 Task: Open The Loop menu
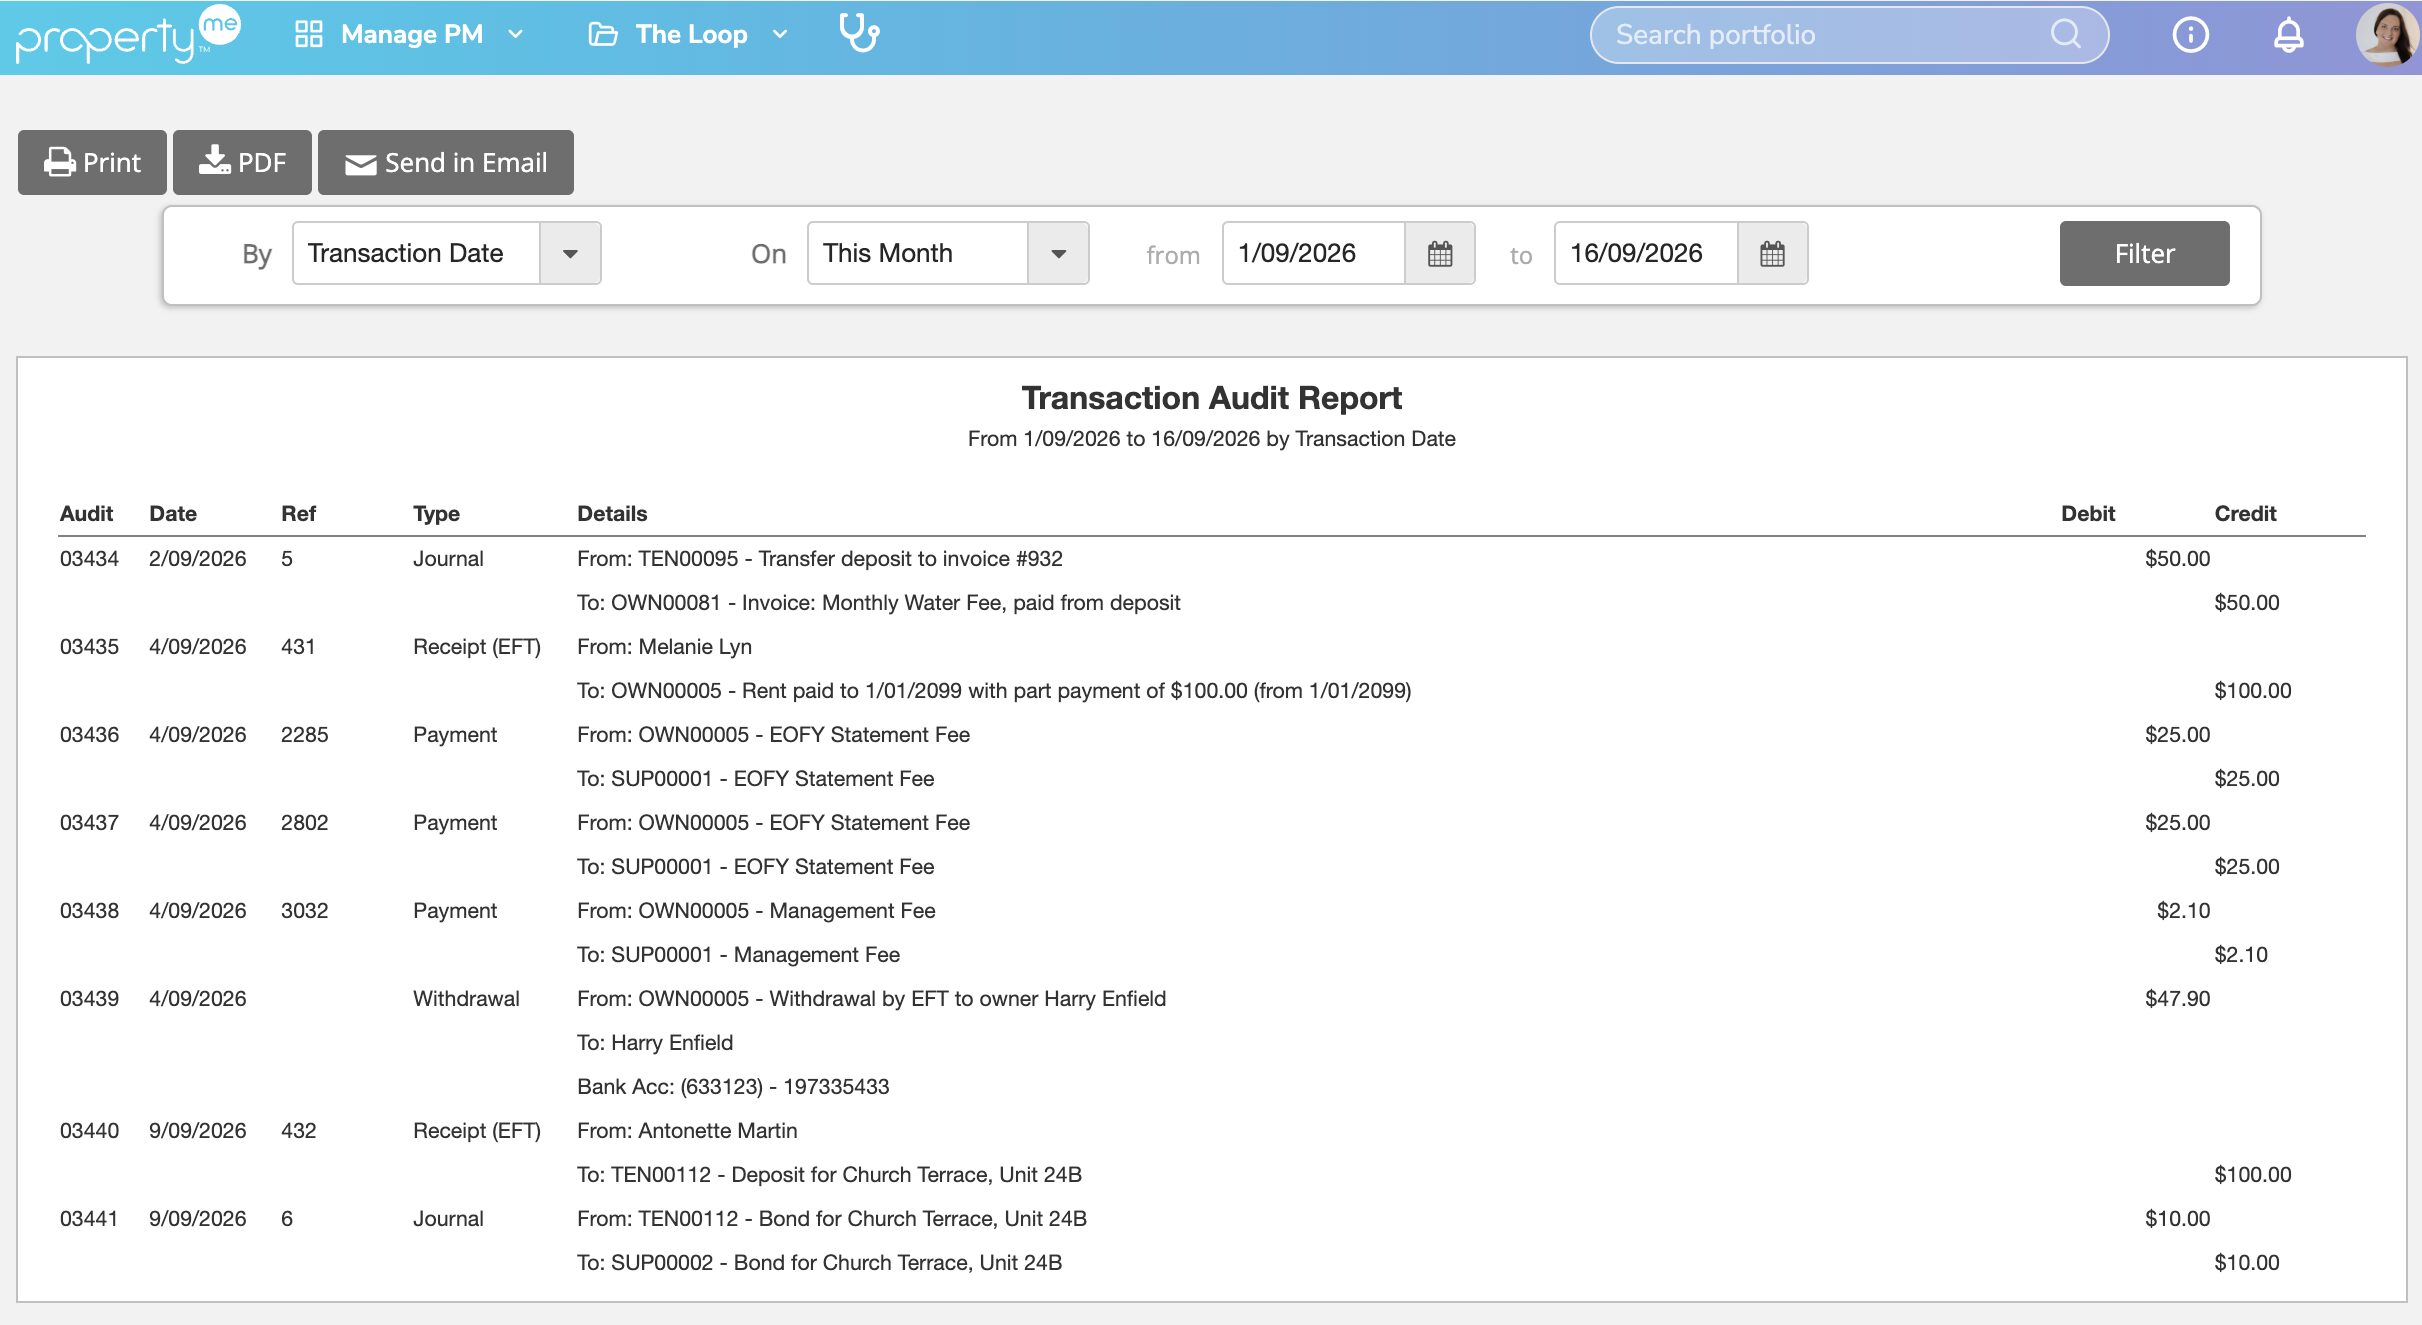pos(689,34)
